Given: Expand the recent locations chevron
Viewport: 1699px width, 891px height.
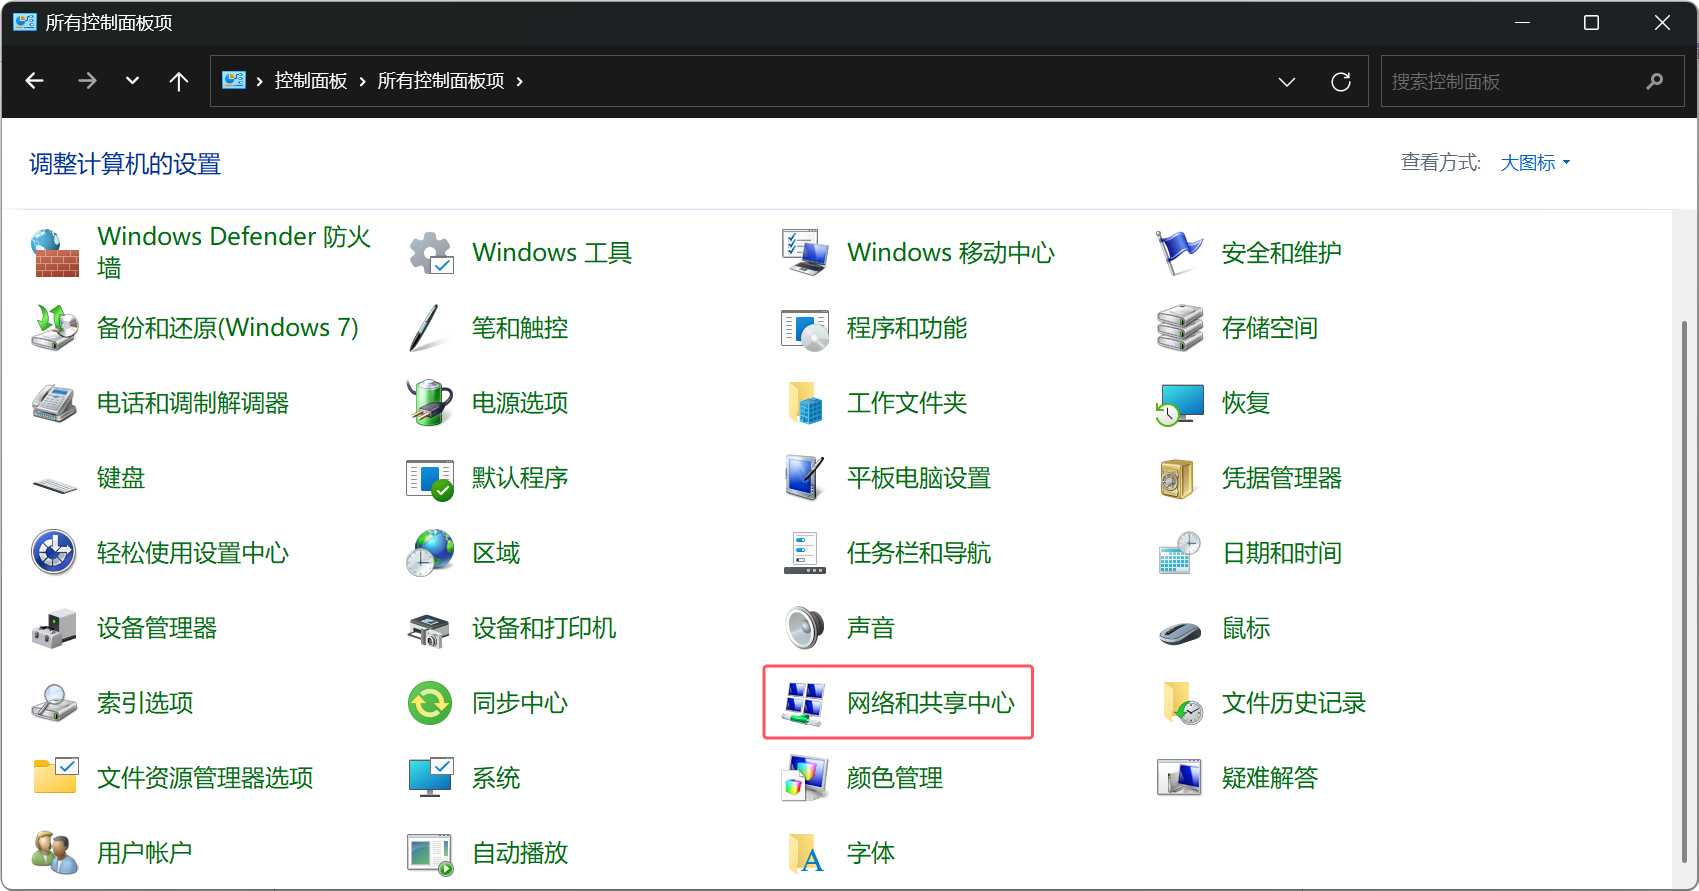Looking at the screenshot, I should click(x=132, y=81).
